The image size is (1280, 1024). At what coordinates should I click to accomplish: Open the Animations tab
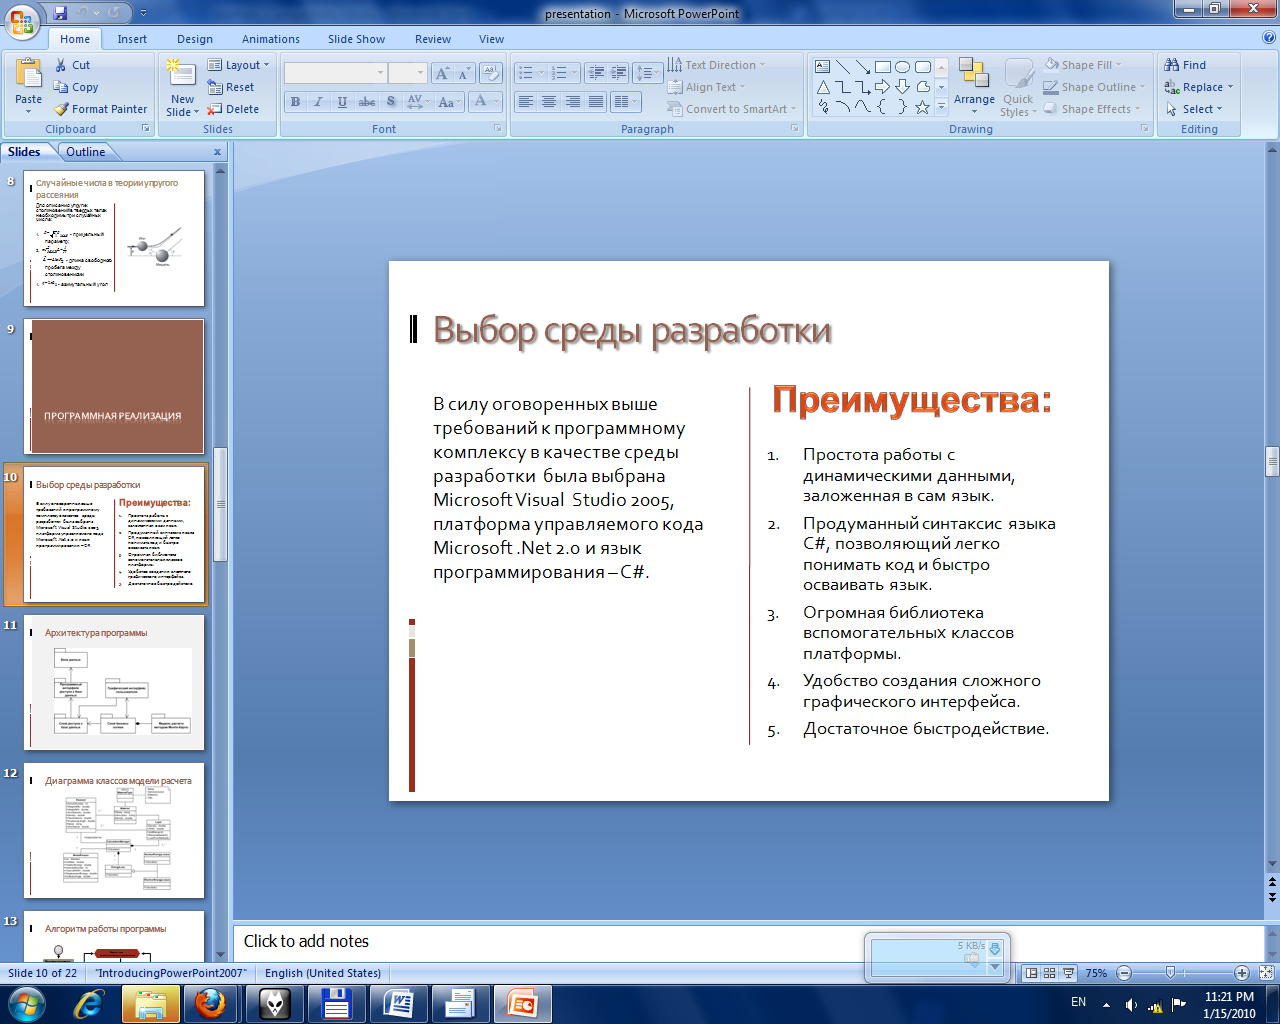pos(271,39)
